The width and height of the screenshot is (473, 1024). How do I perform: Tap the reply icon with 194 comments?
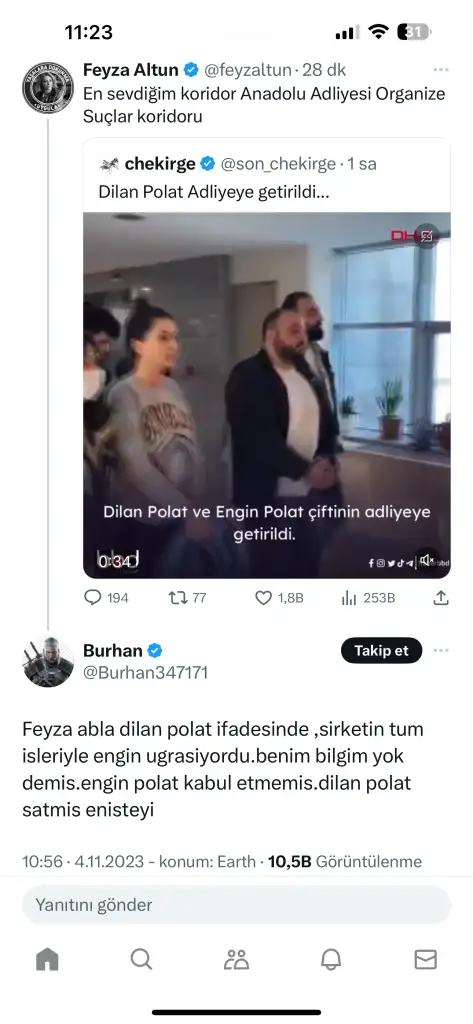106,598
